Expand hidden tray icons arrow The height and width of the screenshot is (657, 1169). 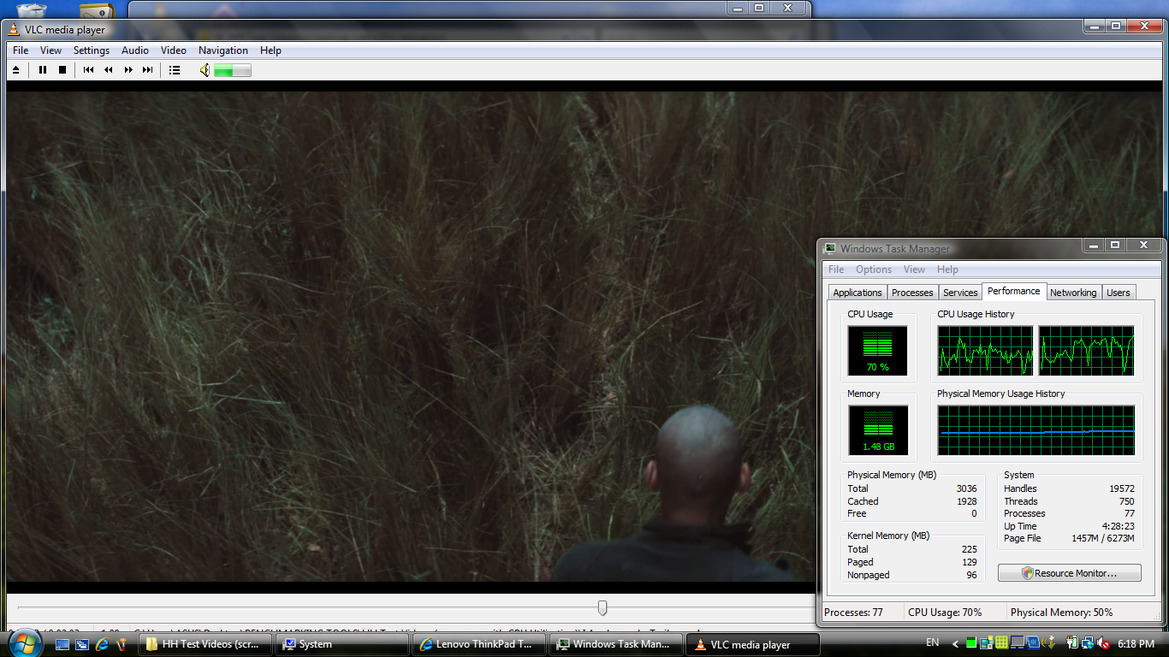click(955, 644)
